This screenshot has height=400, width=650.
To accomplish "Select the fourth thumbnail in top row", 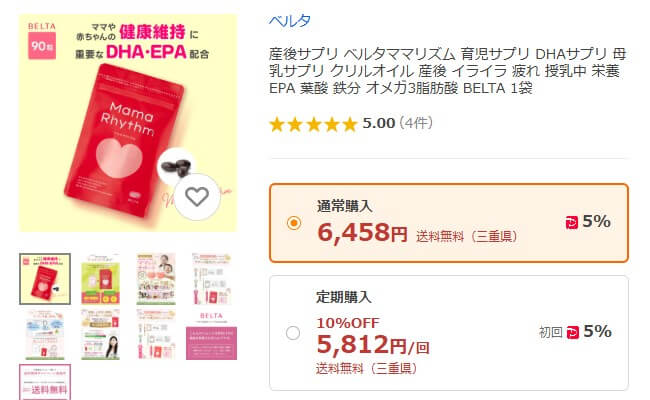I will pyautogui.click(x=211, y=279).
